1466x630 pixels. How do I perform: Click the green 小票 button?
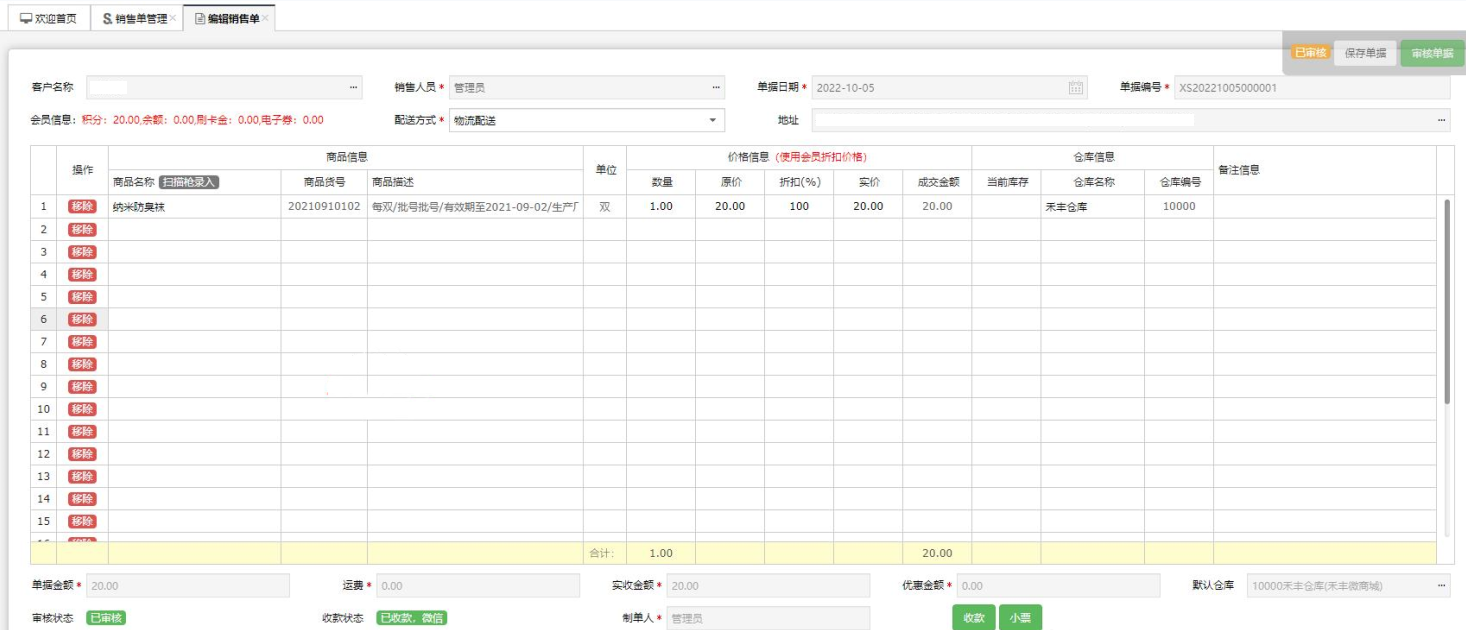click(x=1020, y=618)
